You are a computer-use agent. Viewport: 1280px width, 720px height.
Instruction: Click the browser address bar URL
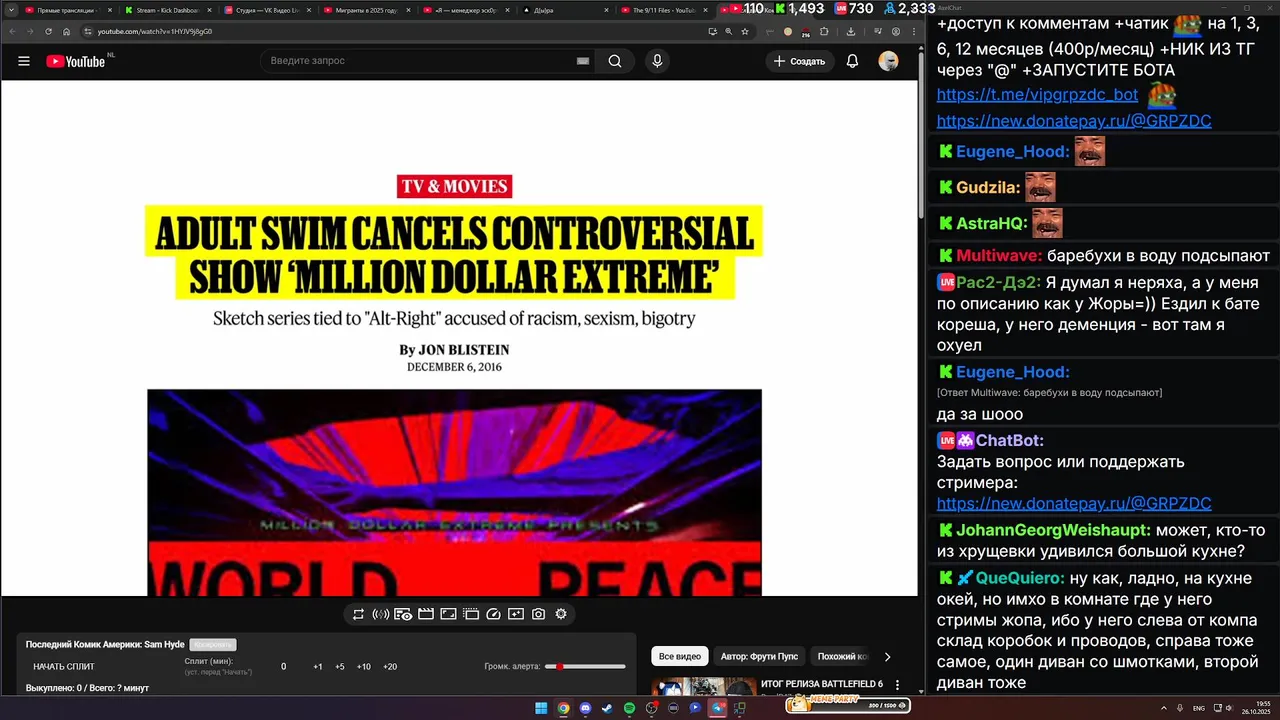[155, 31]
